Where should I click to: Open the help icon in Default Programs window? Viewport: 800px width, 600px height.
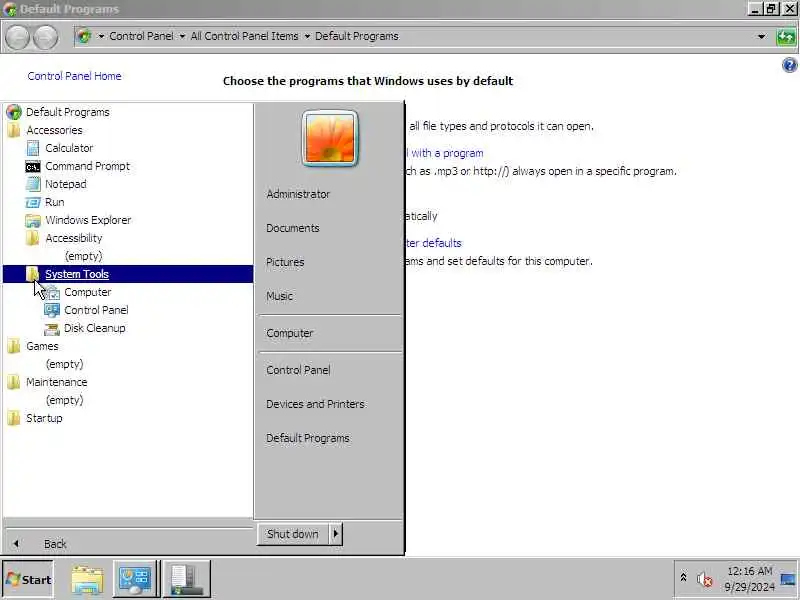coord(789,65)
